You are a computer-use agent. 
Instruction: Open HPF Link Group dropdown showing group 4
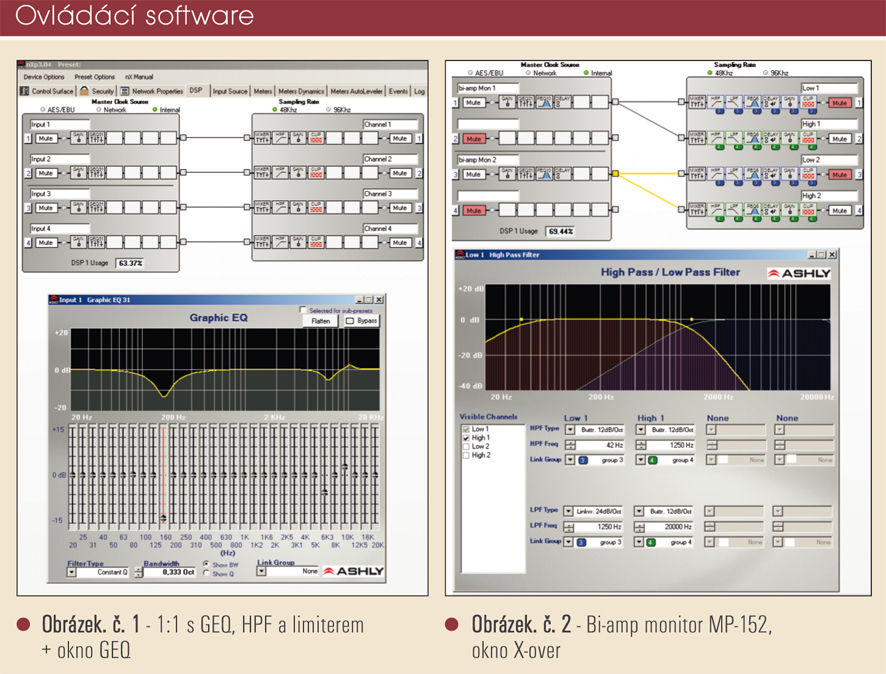point(641,460)
